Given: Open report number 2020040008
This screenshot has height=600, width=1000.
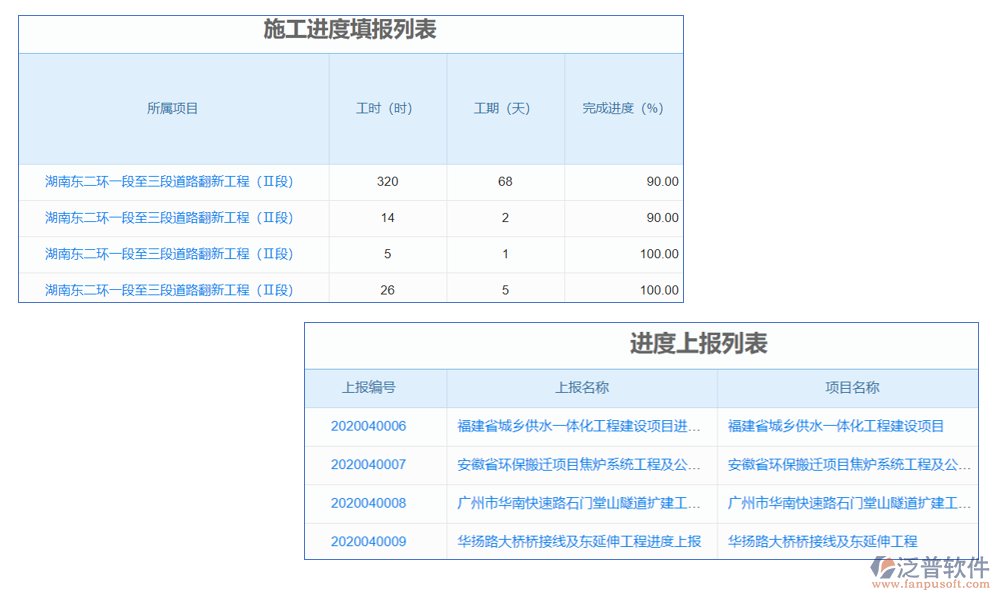Looking at the screenshot, I should click(x=368, y=503).
